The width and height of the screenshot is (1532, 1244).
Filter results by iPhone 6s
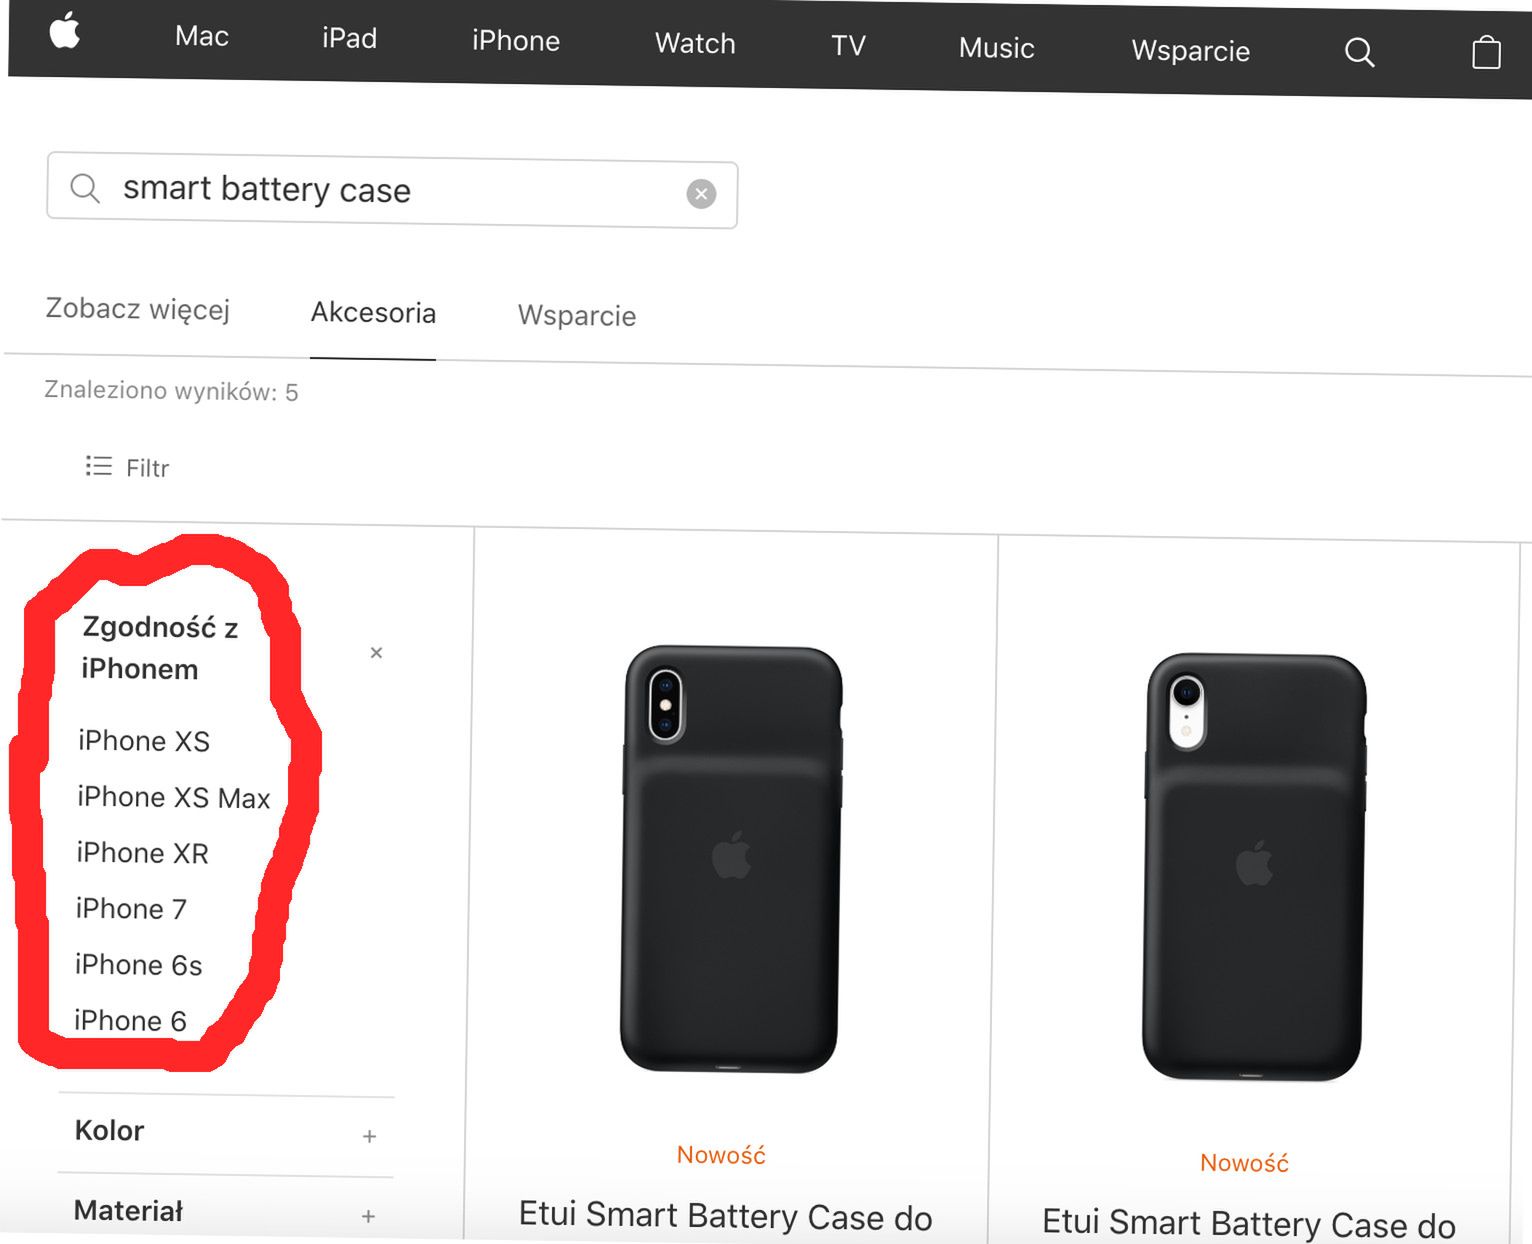point(139,965)
